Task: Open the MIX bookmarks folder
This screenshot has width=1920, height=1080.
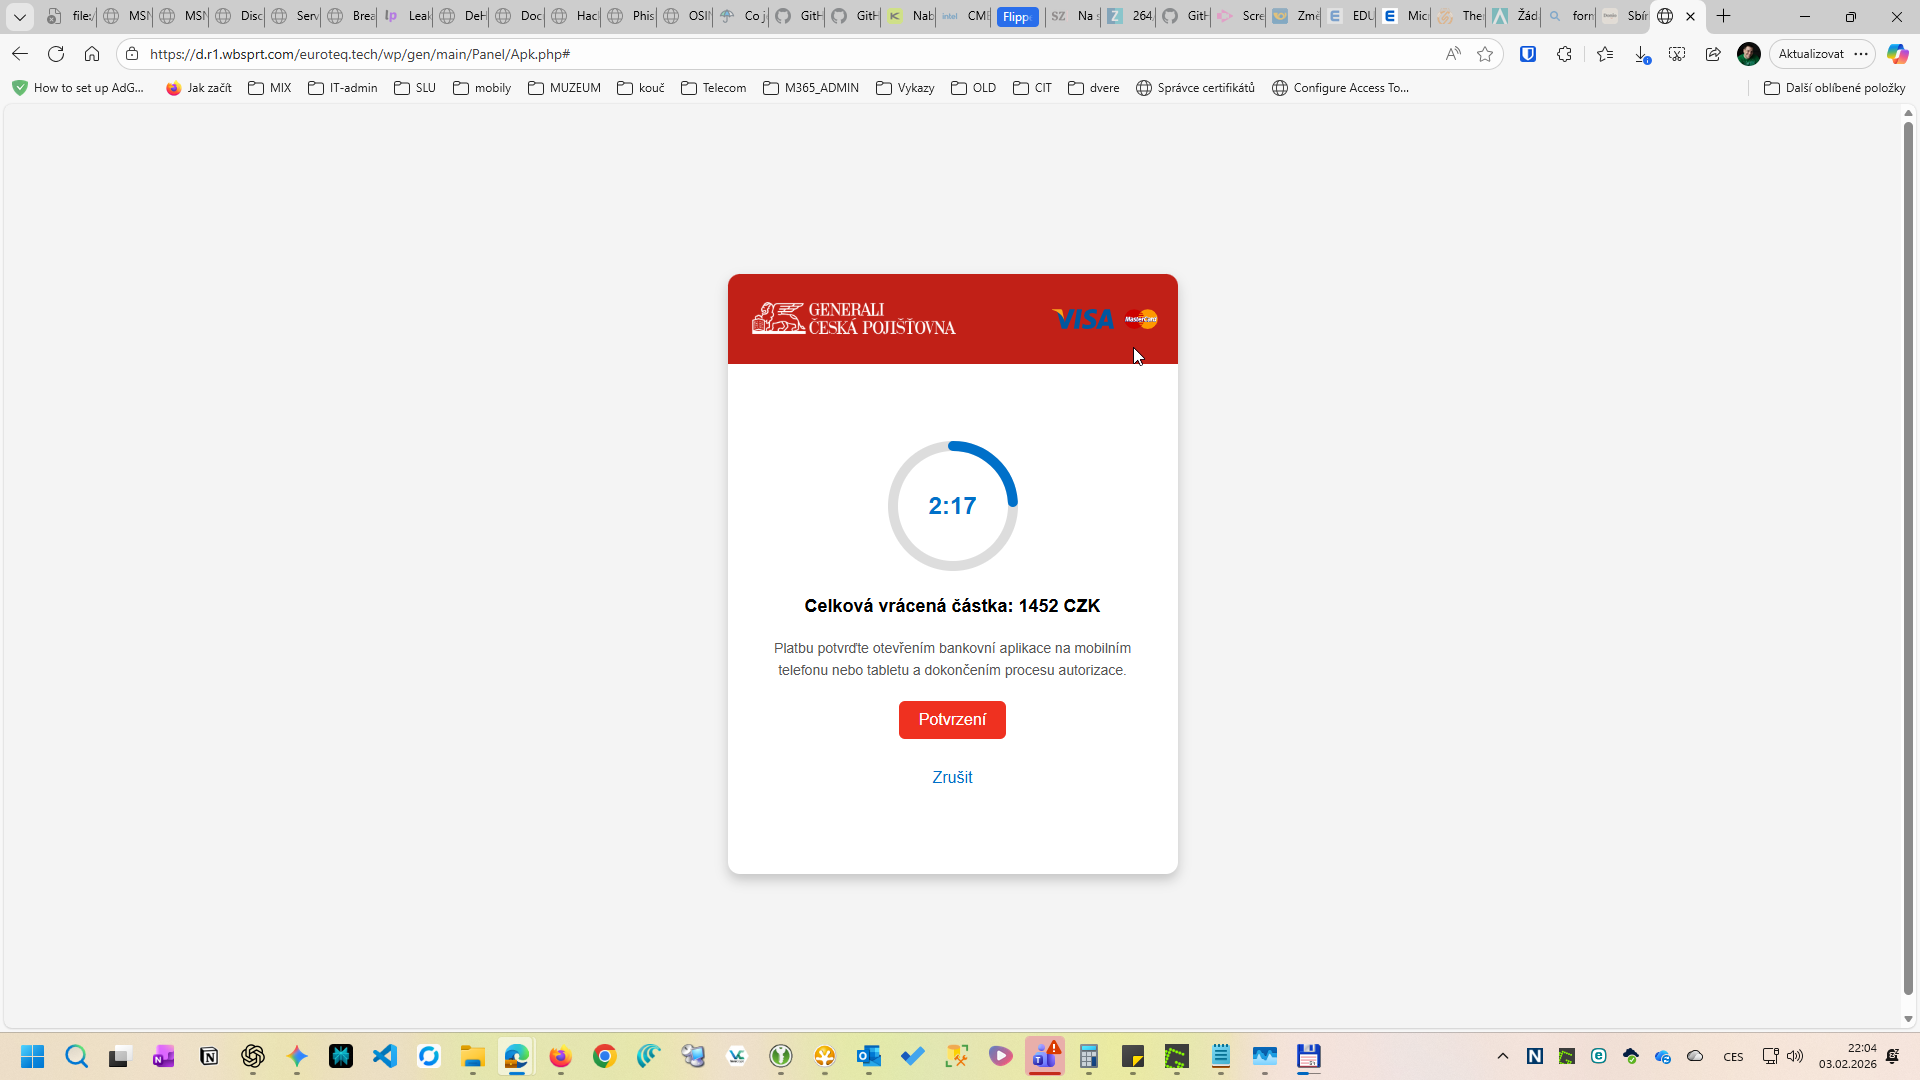Action: [270, 88]
